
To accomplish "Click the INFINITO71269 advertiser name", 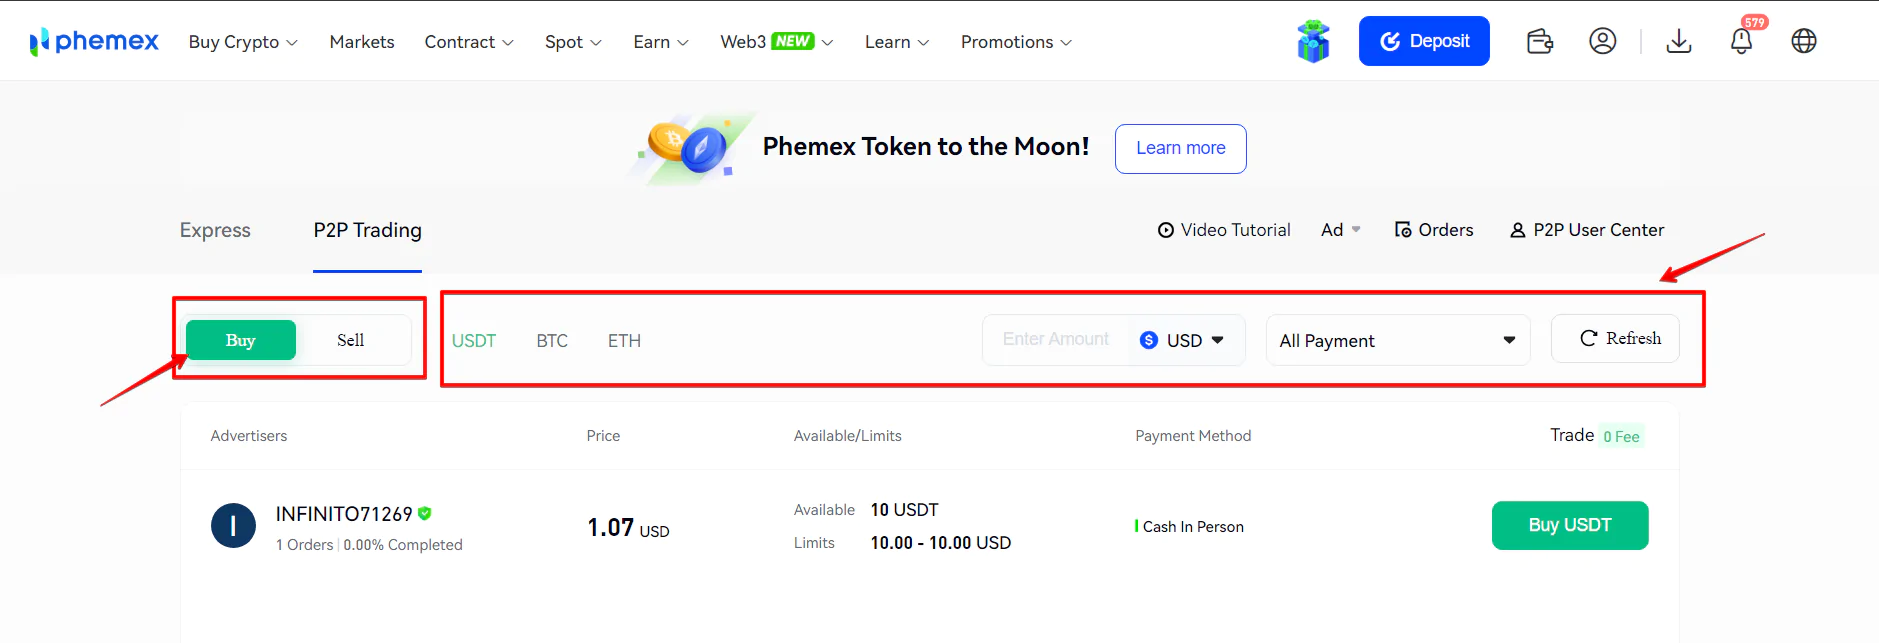I will pos(344,514).
